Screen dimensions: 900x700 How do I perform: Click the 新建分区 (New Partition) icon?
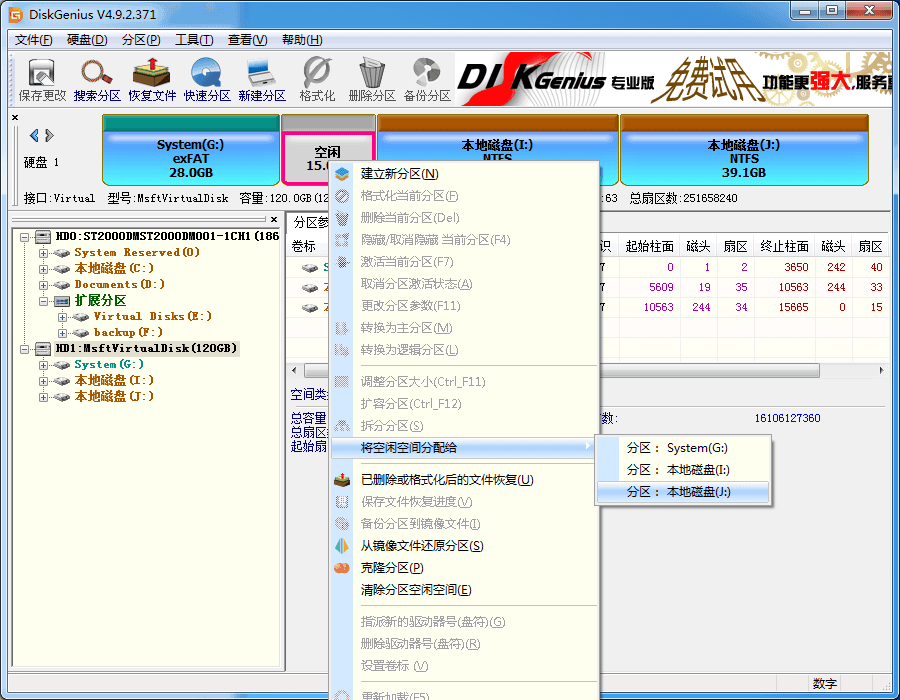pyautogui.click(x=263, y=78)
